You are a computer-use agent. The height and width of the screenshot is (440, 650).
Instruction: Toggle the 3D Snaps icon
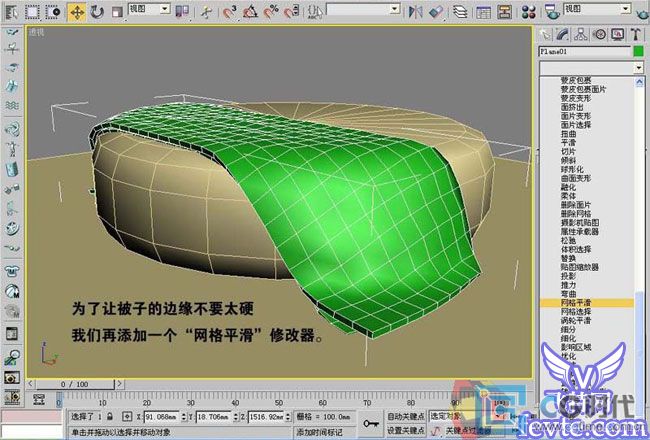pos(229,12)
